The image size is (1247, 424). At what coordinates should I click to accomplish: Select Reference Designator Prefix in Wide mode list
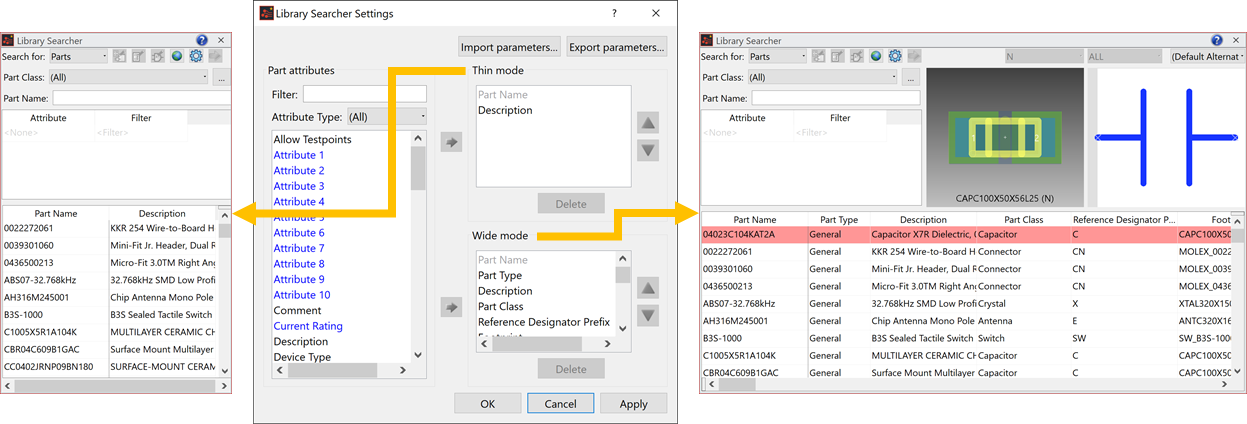tap(544, 322)
